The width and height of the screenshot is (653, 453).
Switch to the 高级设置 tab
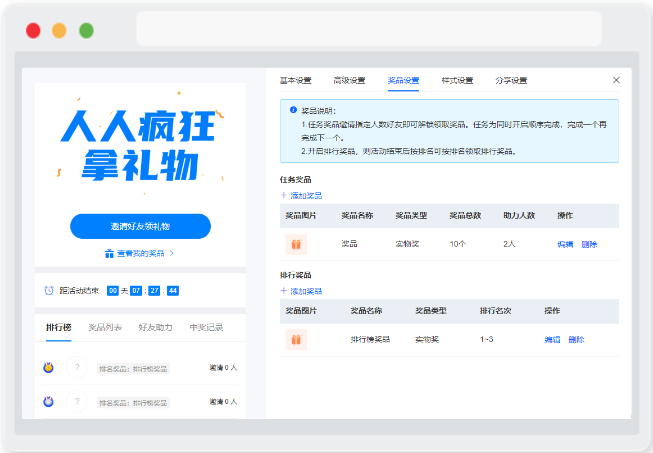point(349,80)
